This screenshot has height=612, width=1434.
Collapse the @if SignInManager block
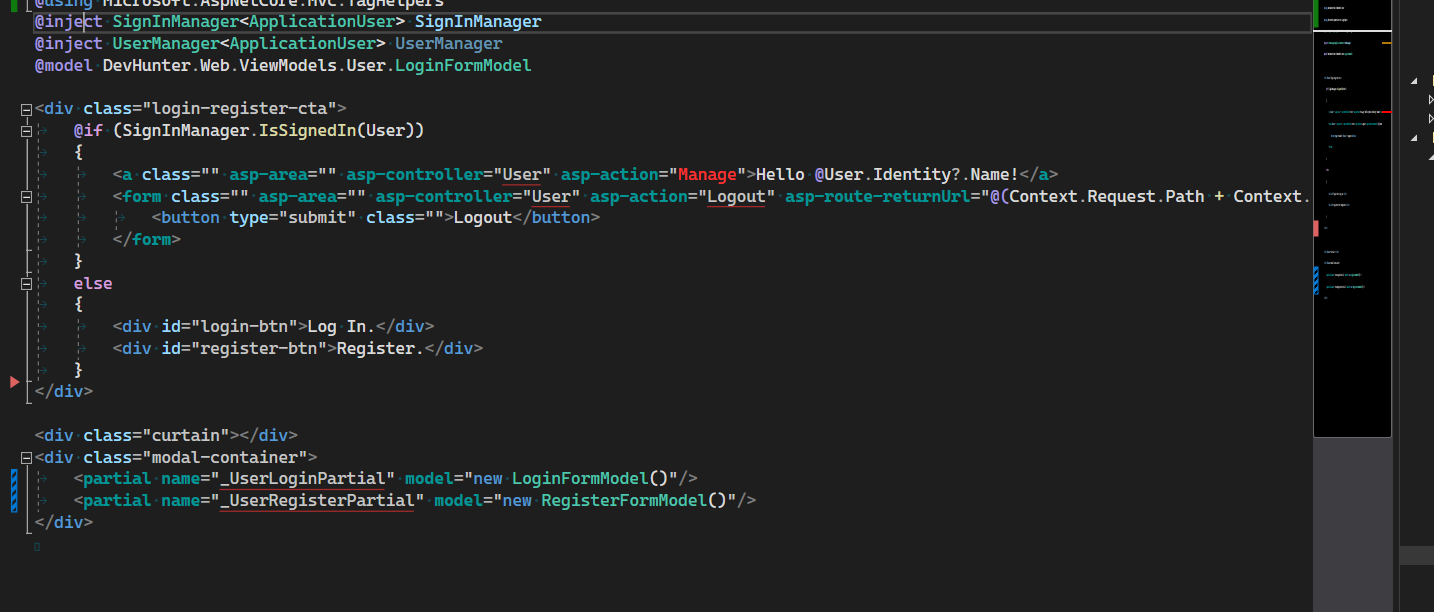pyautogui.click(x=26, y=131)
